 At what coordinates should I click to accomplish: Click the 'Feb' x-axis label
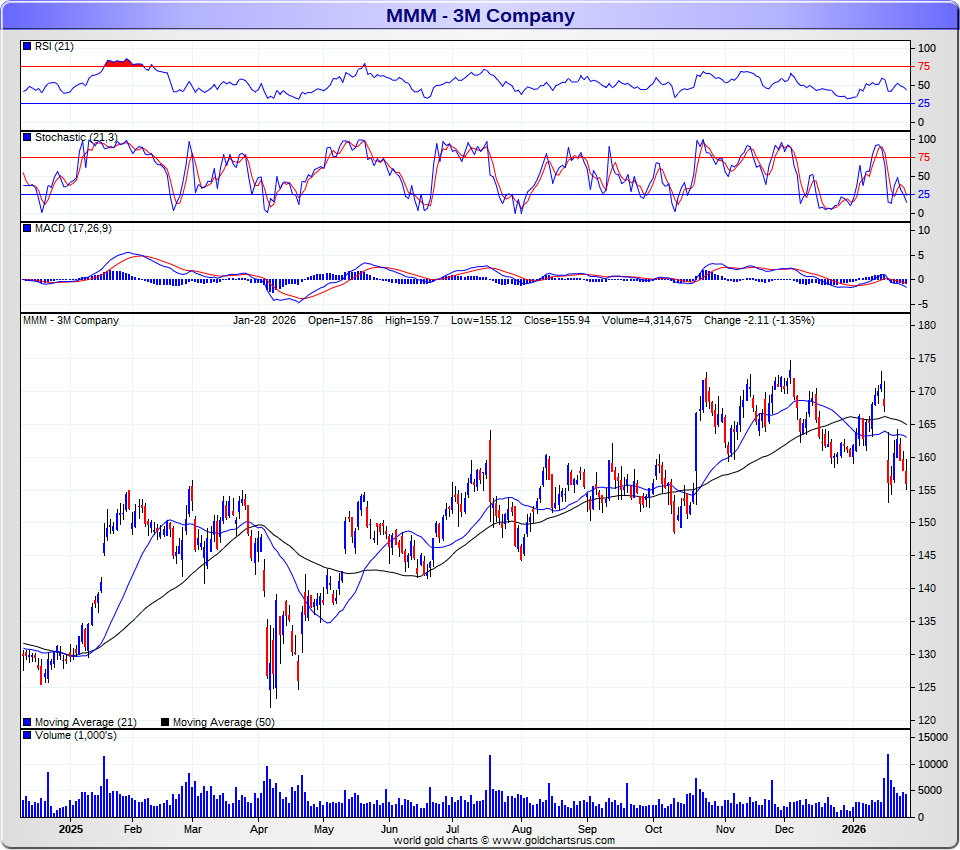coord(132,829)
